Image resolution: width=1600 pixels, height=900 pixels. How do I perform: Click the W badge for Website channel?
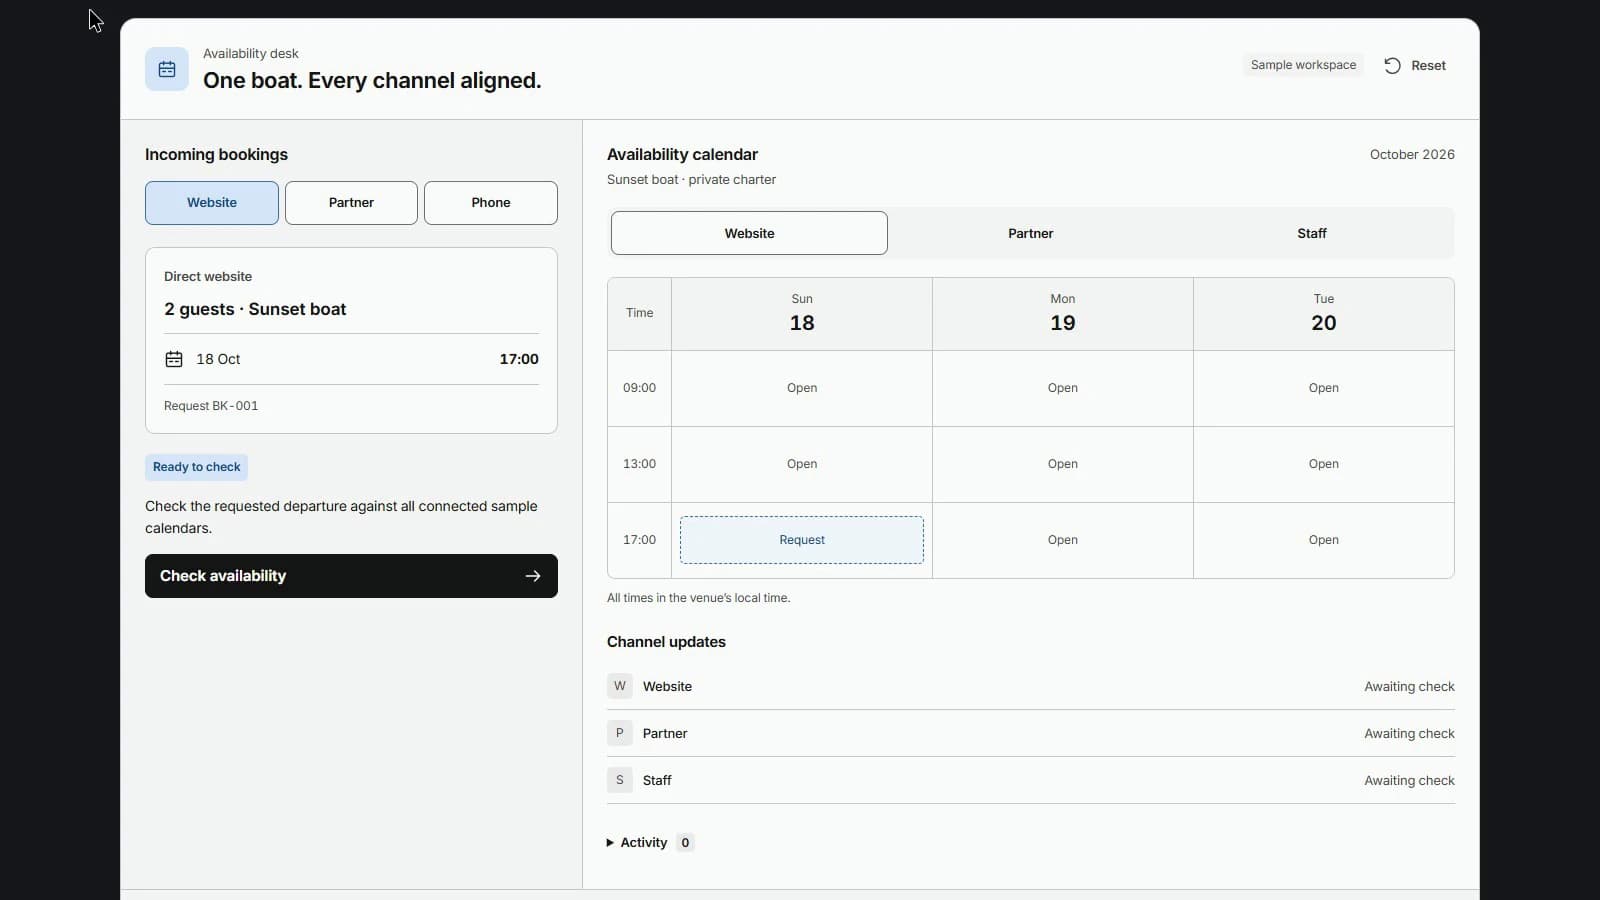[620, 686]
